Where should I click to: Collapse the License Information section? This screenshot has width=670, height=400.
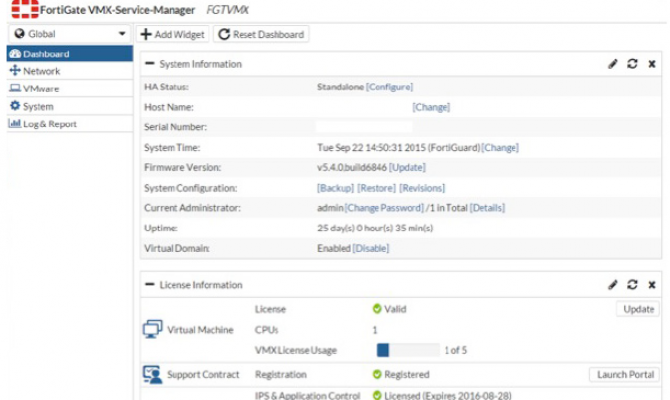150,285
